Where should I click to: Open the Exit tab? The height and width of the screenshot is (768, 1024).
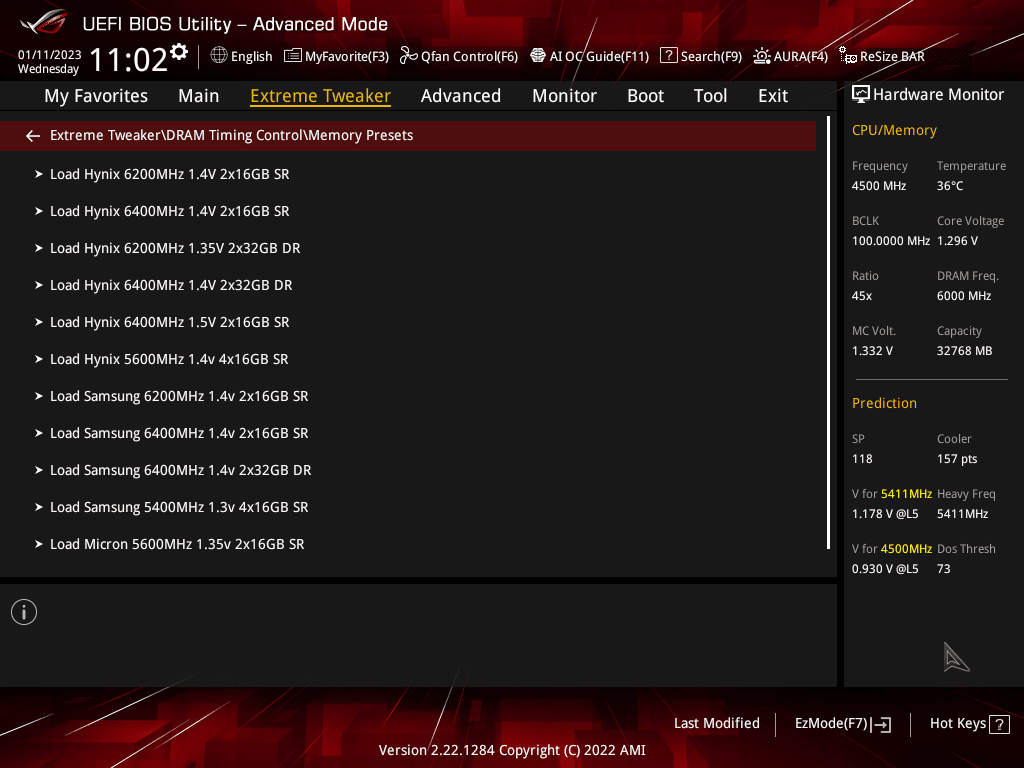(x=773, y=96)
